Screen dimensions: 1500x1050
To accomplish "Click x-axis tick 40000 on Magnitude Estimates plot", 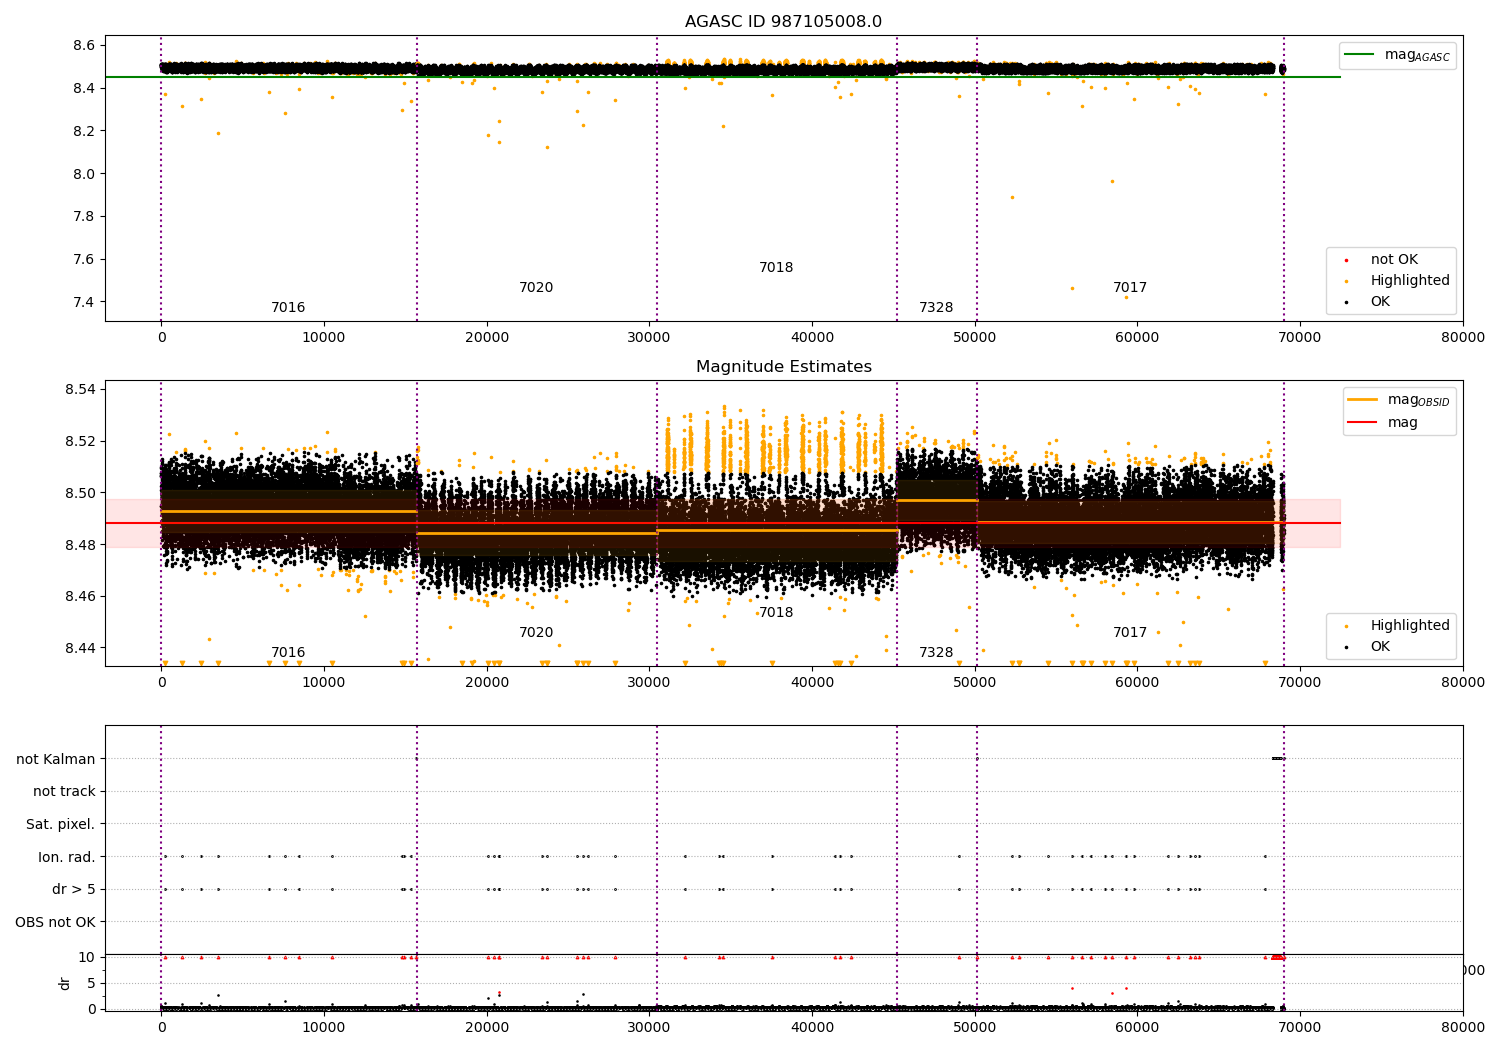I will point(812,683).
